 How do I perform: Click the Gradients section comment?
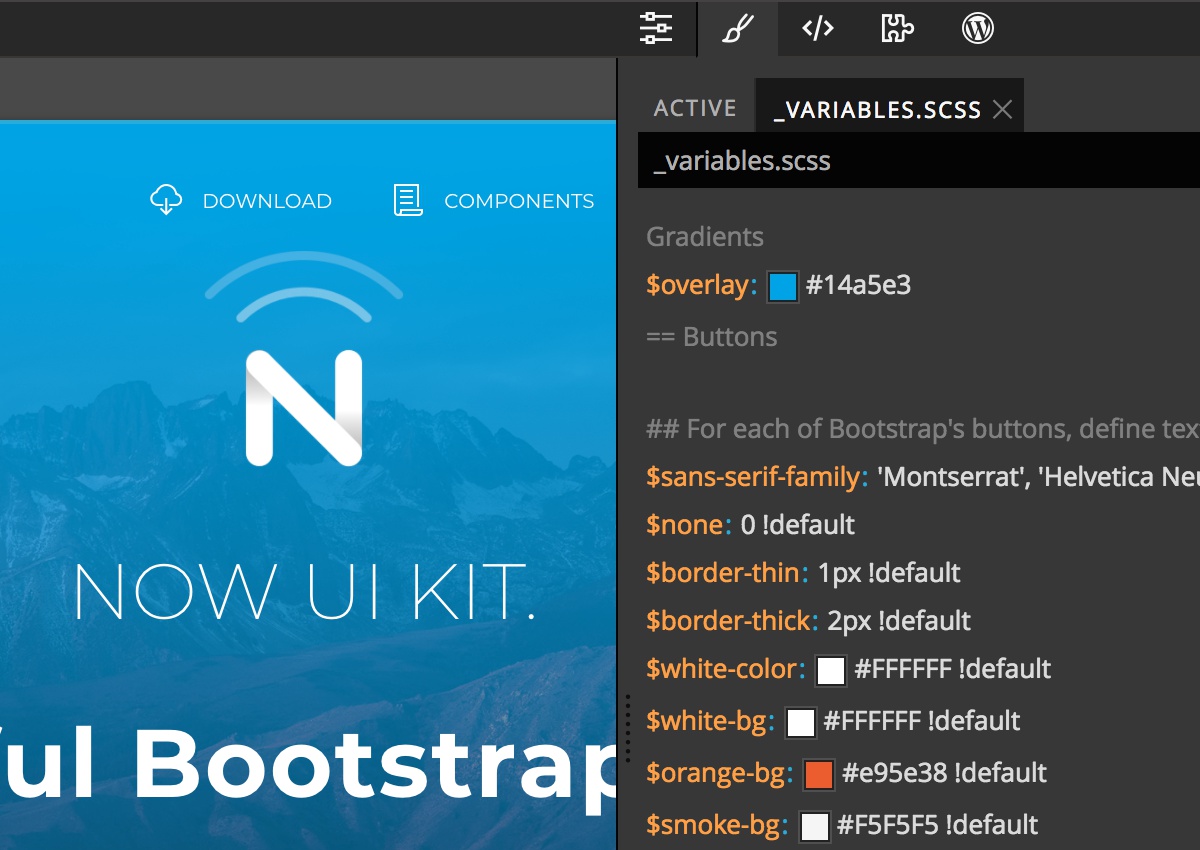click(x=705, y=237)
